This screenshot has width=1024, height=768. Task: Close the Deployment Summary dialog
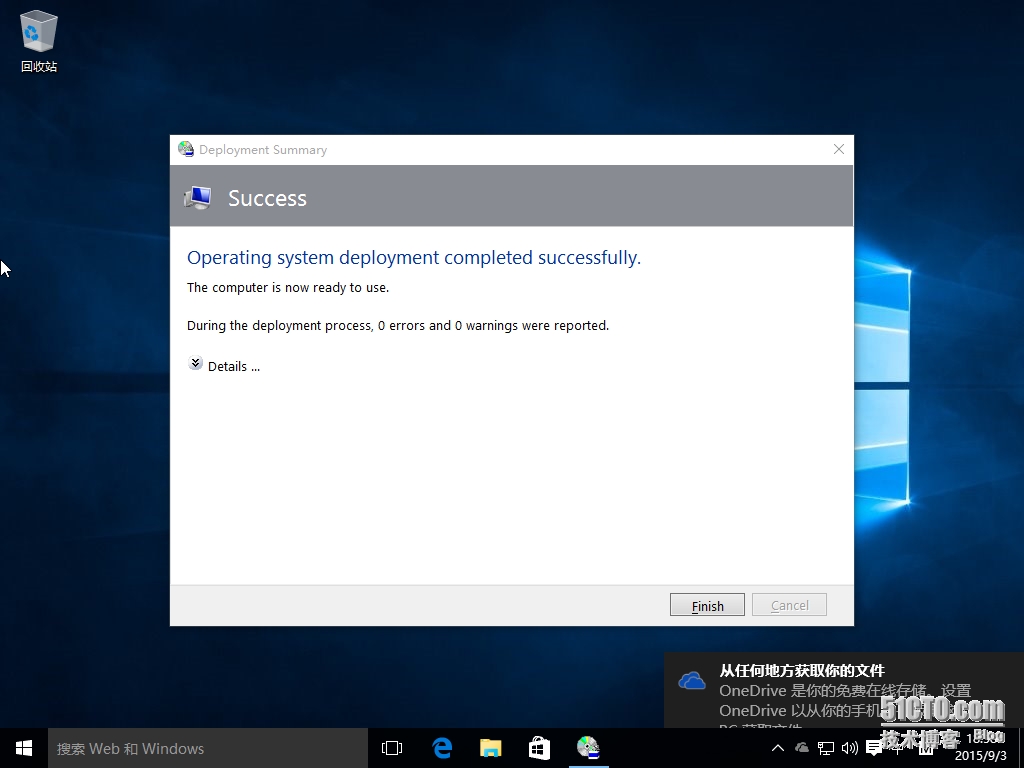point(839,150)
